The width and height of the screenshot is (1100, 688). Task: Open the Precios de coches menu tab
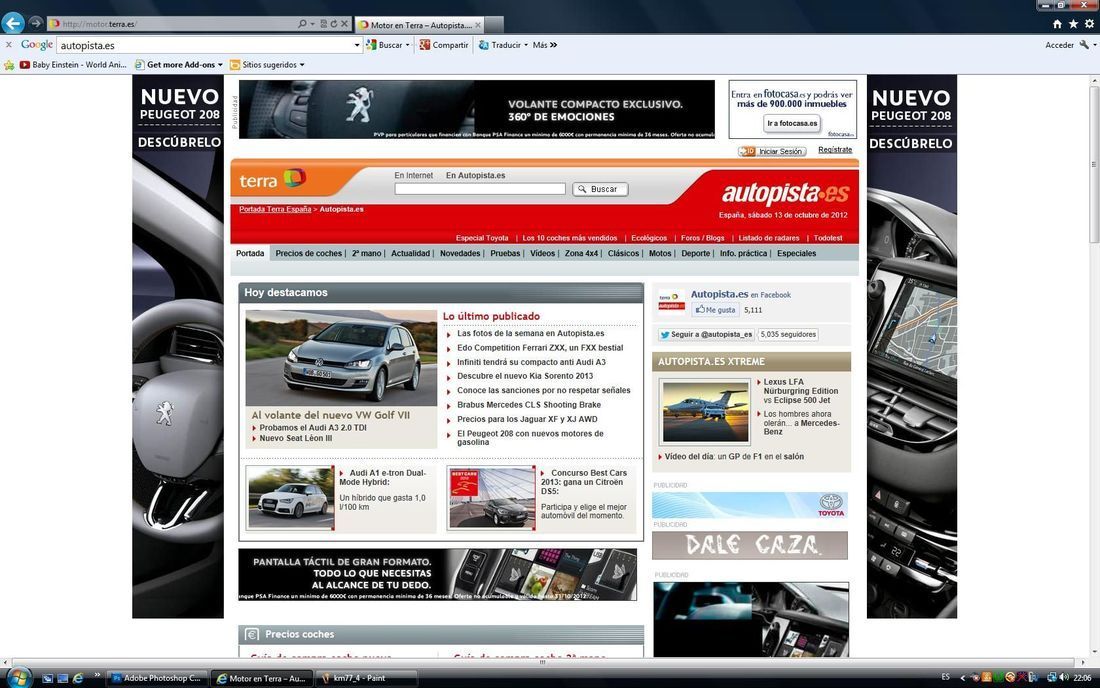pyautogui.click(x=309, y=253)
